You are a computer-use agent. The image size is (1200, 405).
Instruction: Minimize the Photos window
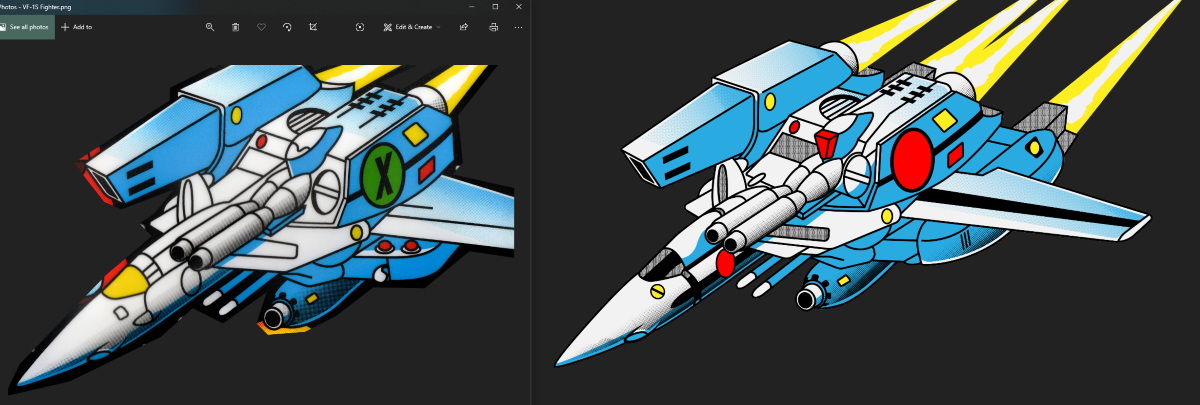[470, 6]
